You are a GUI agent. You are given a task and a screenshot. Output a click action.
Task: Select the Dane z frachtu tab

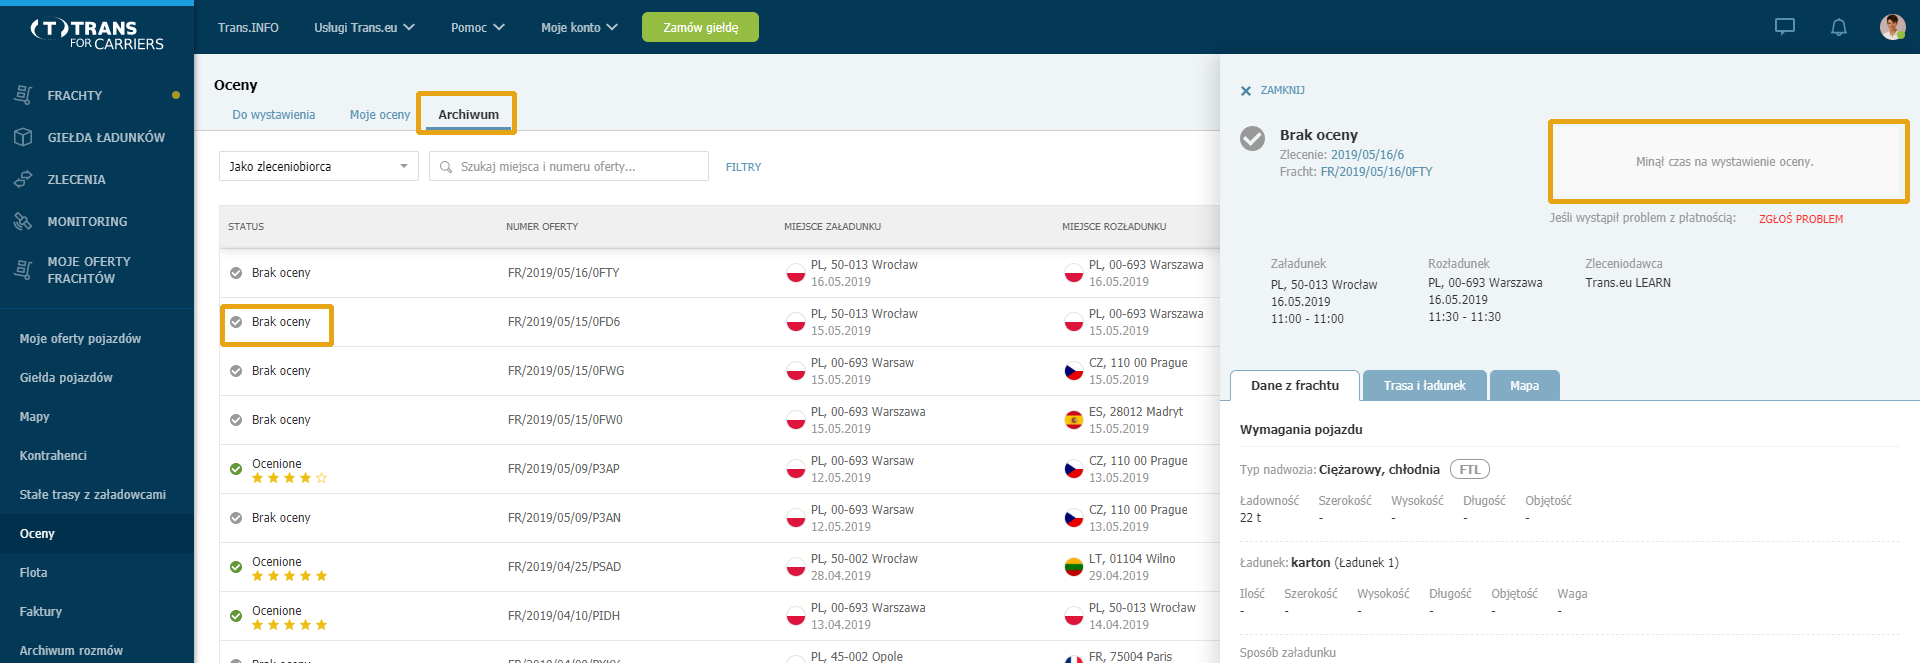point(1295,385)
